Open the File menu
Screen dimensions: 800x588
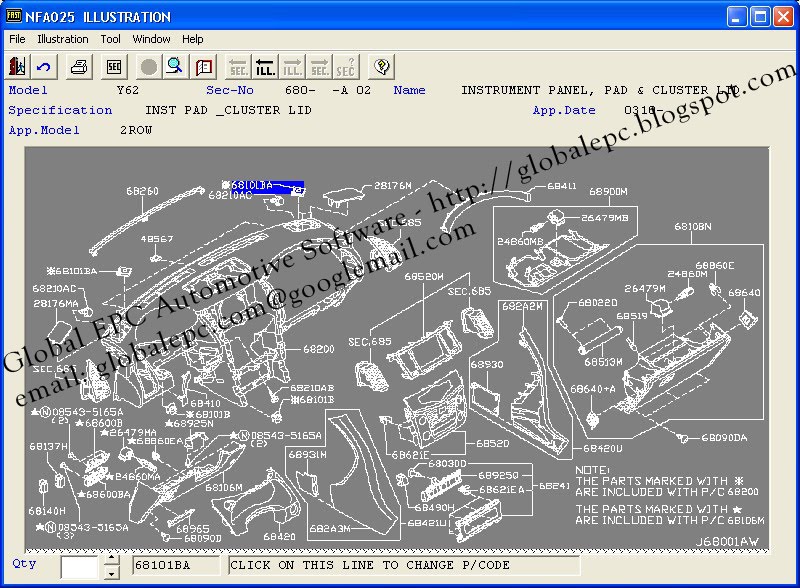tap(17, 39)
